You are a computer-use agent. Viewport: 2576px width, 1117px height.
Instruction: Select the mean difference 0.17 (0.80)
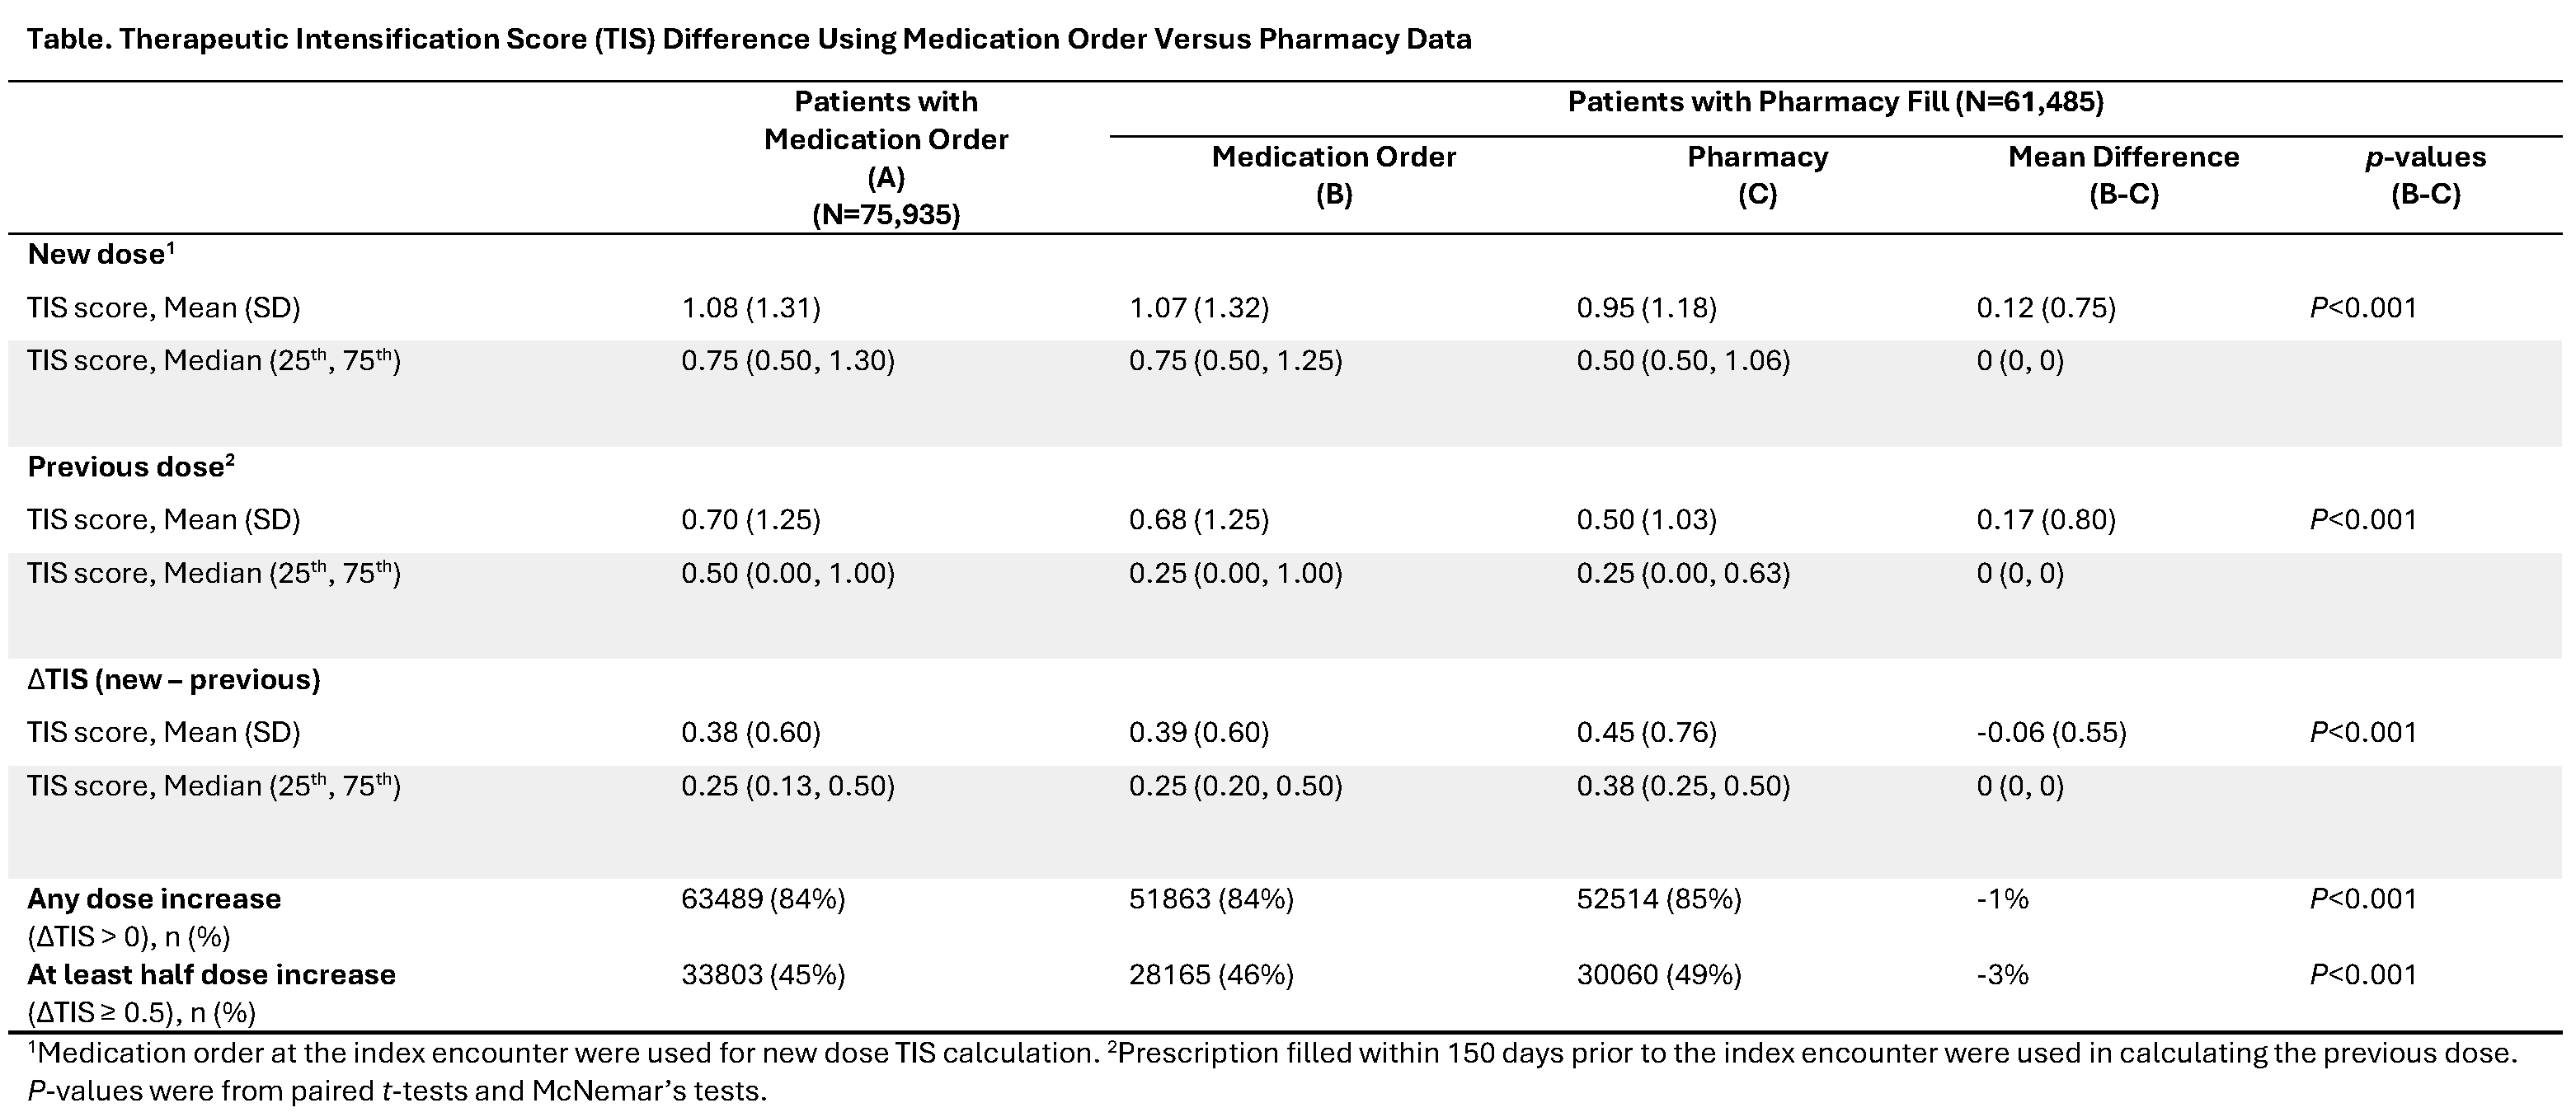2045,520
